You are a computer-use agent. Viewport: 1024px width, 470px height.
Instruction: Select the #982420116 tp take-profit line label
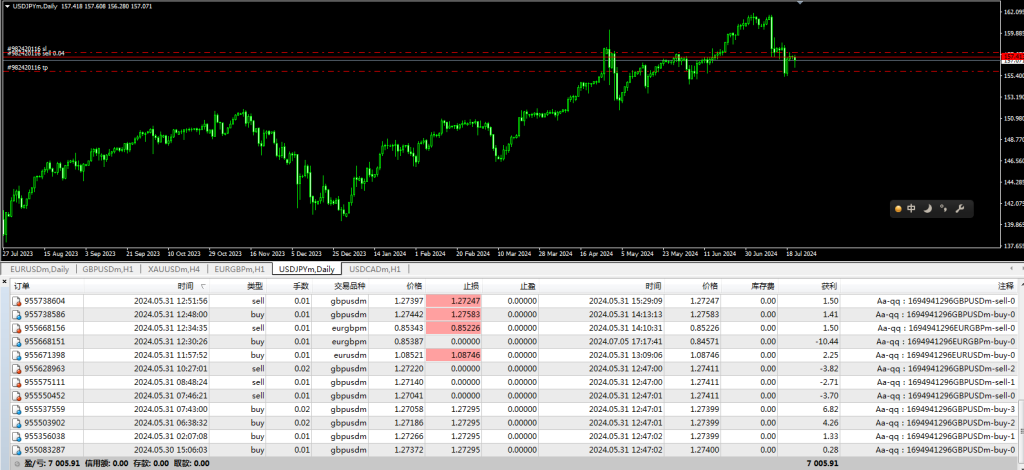tap(28, 67)
